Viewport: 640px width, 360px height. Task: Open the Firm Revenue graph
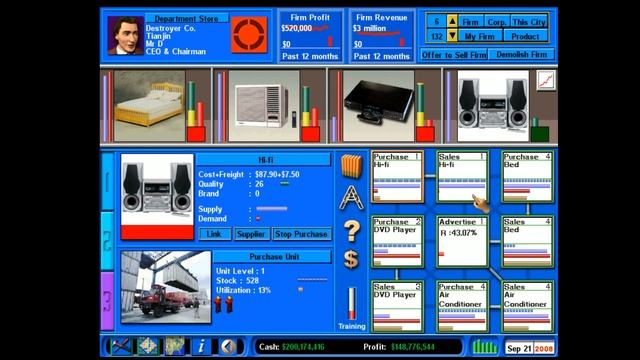(x=382, y=36)
